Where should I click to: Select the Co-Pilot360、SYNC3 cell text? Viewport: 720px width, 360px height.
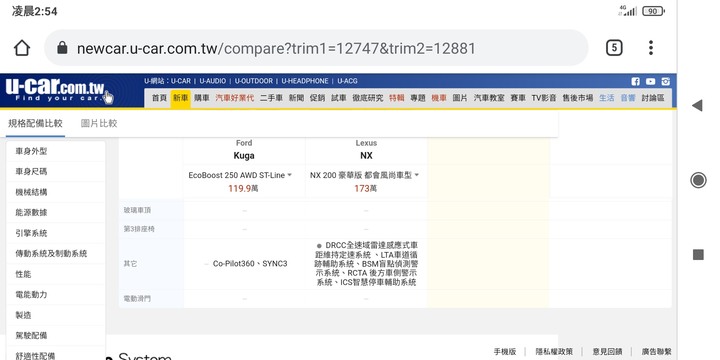coord(250,264)
